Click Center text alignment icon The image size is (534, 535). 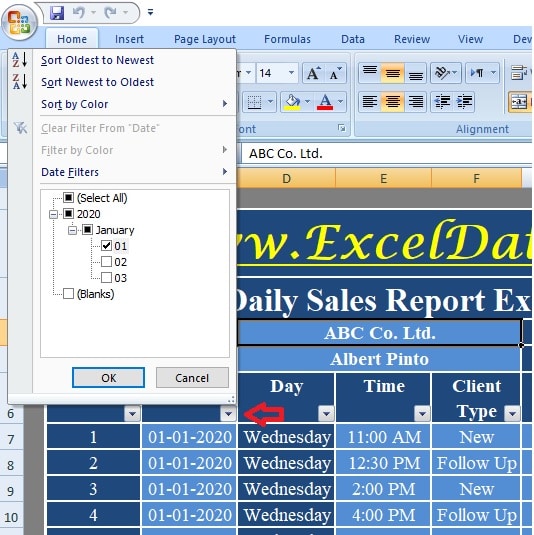click(393, 102)
